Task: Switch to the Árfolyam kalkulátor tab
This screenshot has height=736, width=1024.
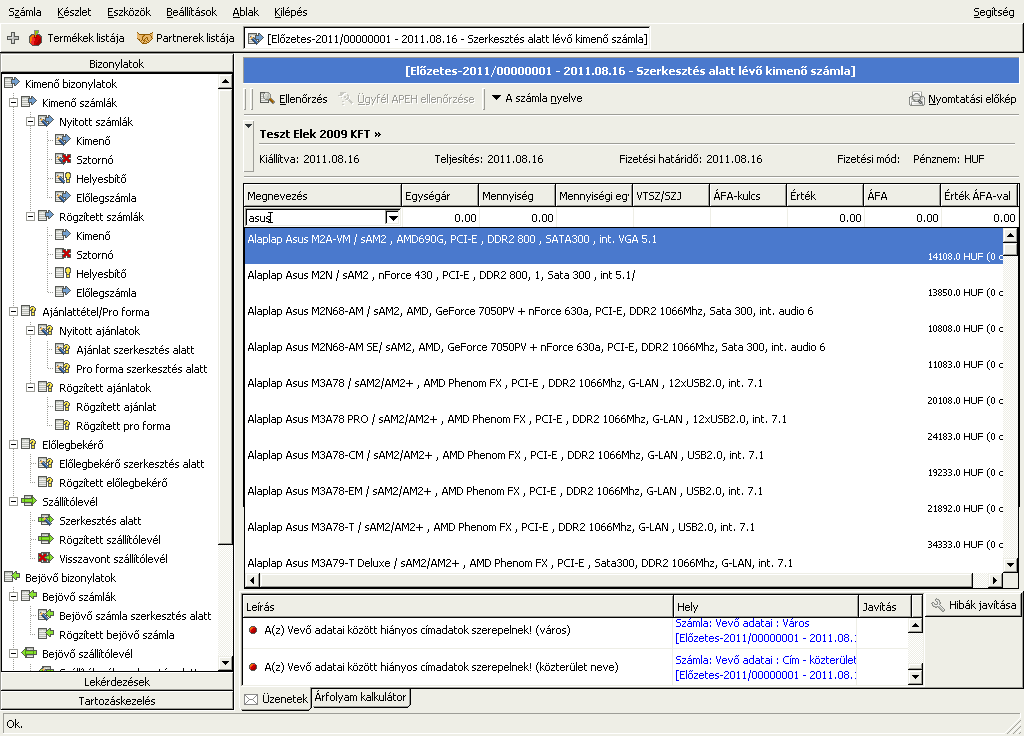Action: [x=360, y=697]
